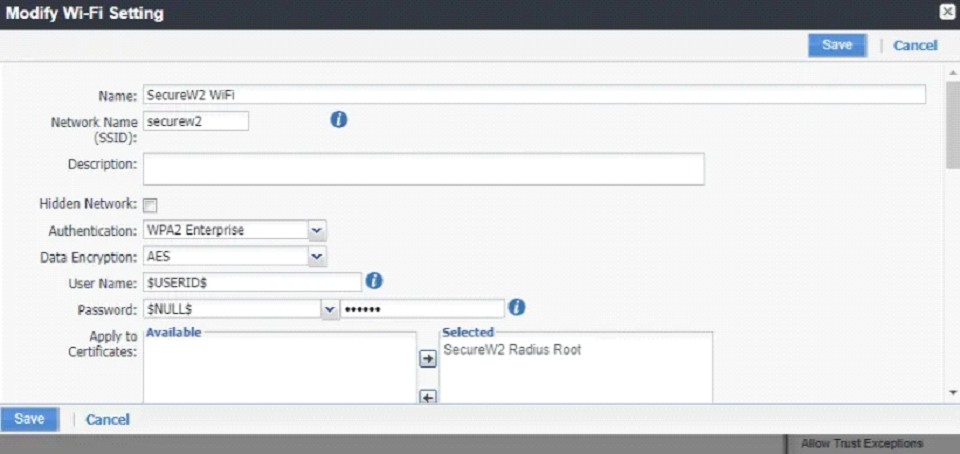Viewport: 960px width, 454px height.
Task: Click info icon beside User Name field
Action: 374,281
